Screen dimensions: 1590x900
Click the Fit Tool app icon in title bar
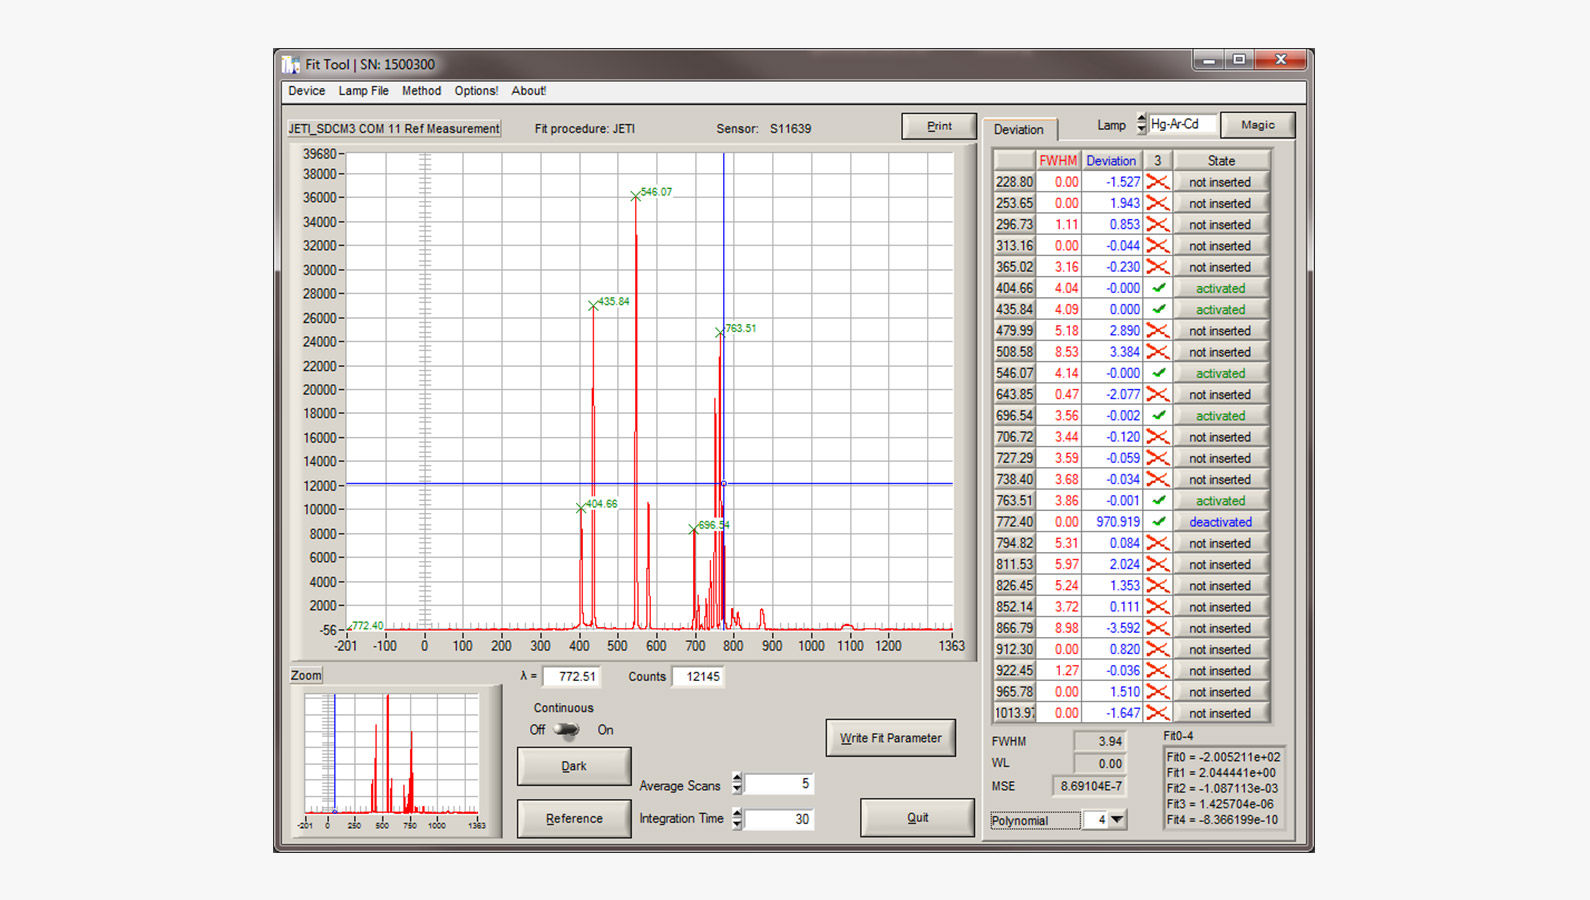291,65
